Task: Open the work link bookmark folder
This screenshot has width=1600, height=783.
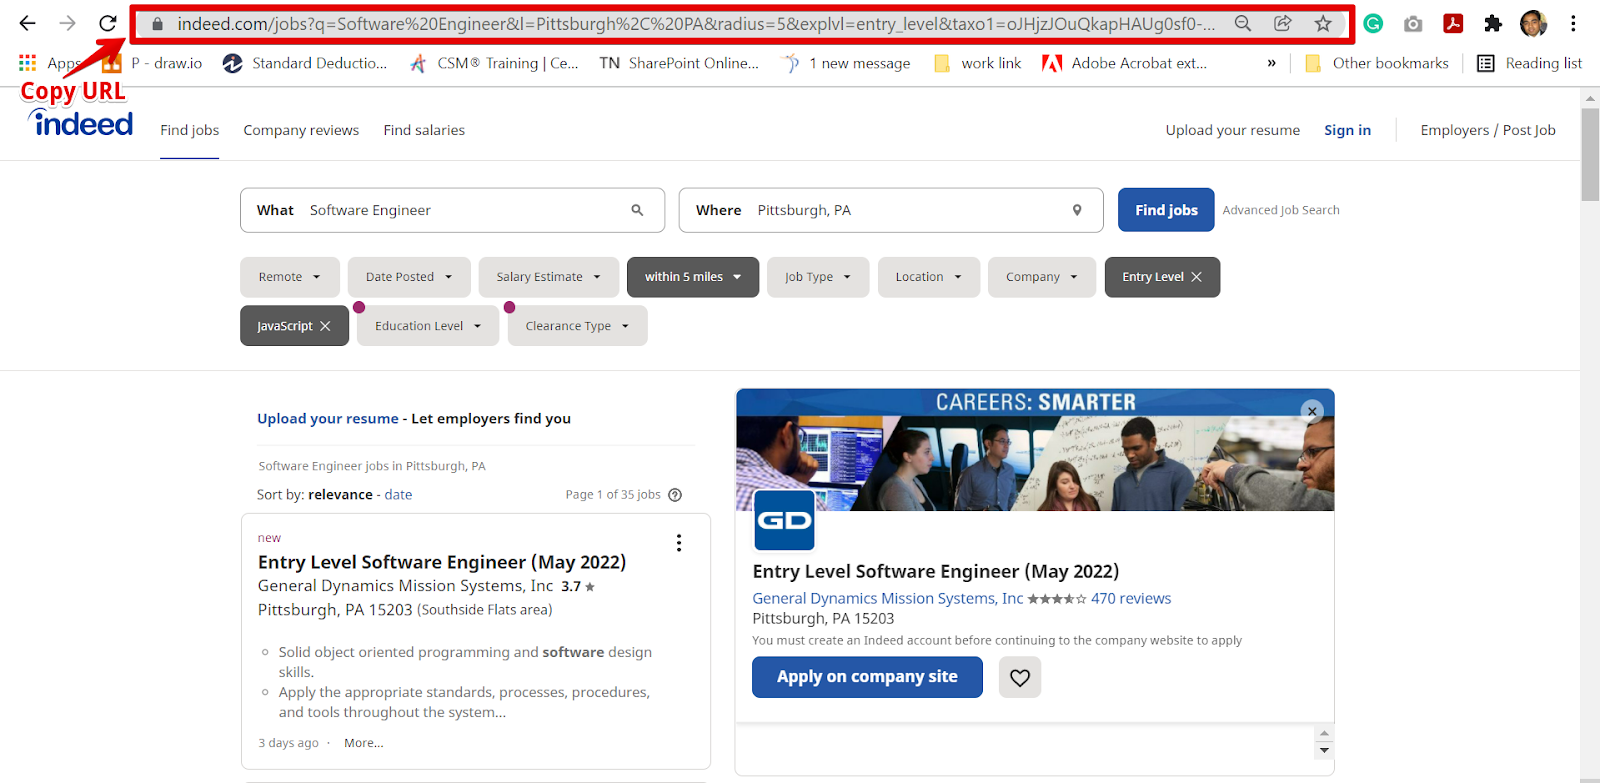Action: (977, 63)
